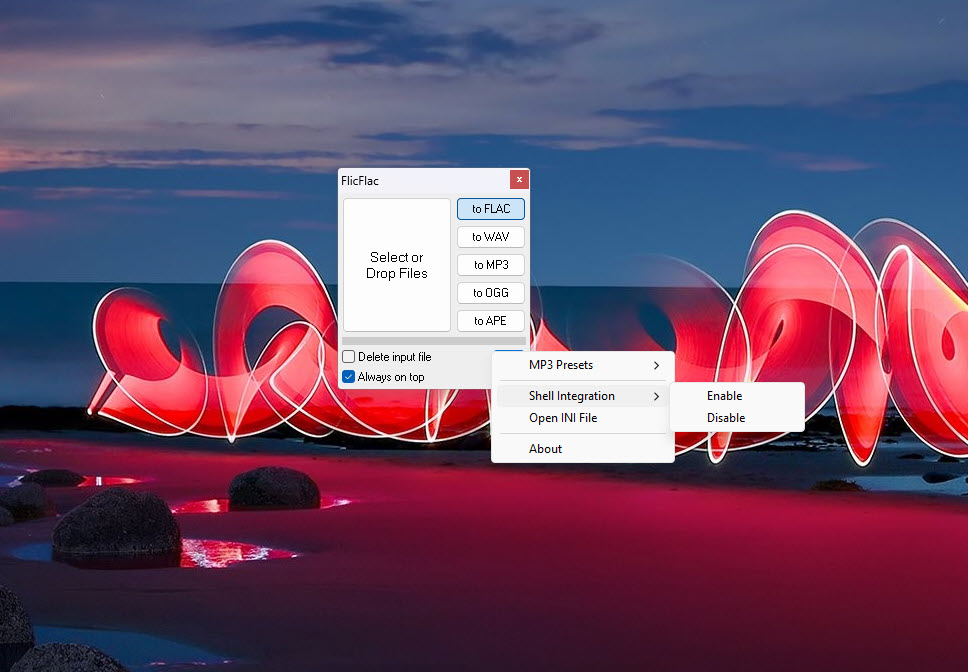The width and height of the screenshot is (968, 672).
Task: Click the to WAV button
Action: (x=491, y=237)
